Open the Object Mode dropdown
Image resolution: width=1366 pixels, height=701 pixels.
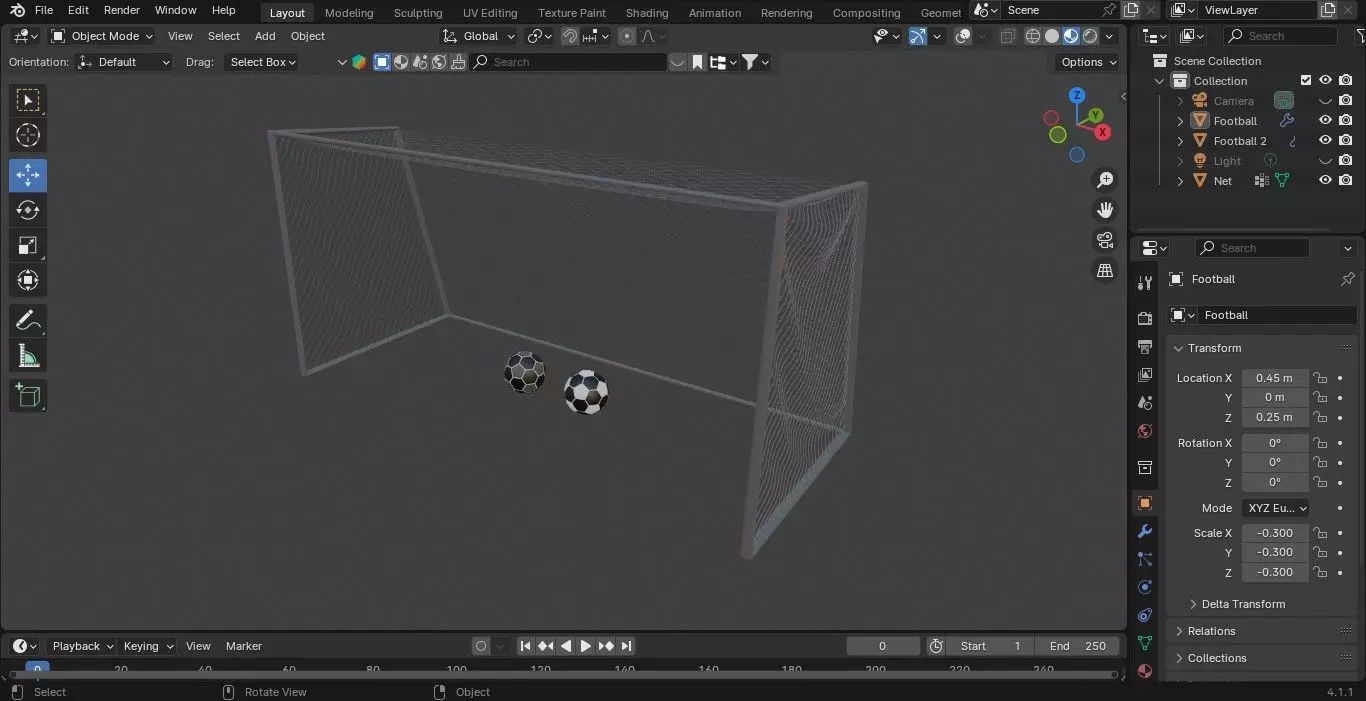(x=102, y=36)
